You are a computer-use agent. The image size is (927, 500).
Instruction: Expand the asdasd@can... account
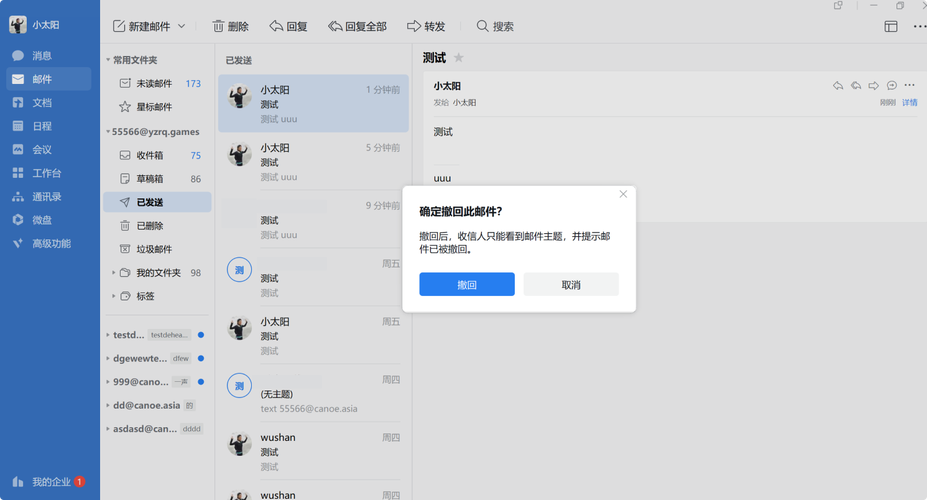pyautogui.click(x=108, y=428)
